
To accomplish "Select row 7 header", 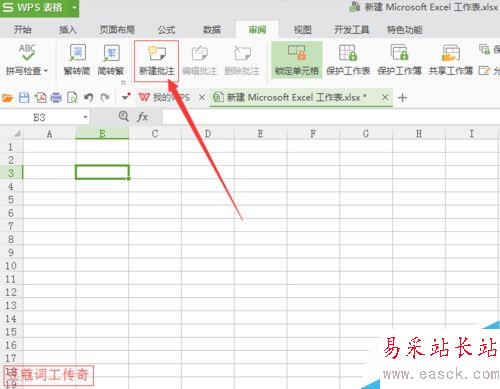I will (x=11, y=226).
